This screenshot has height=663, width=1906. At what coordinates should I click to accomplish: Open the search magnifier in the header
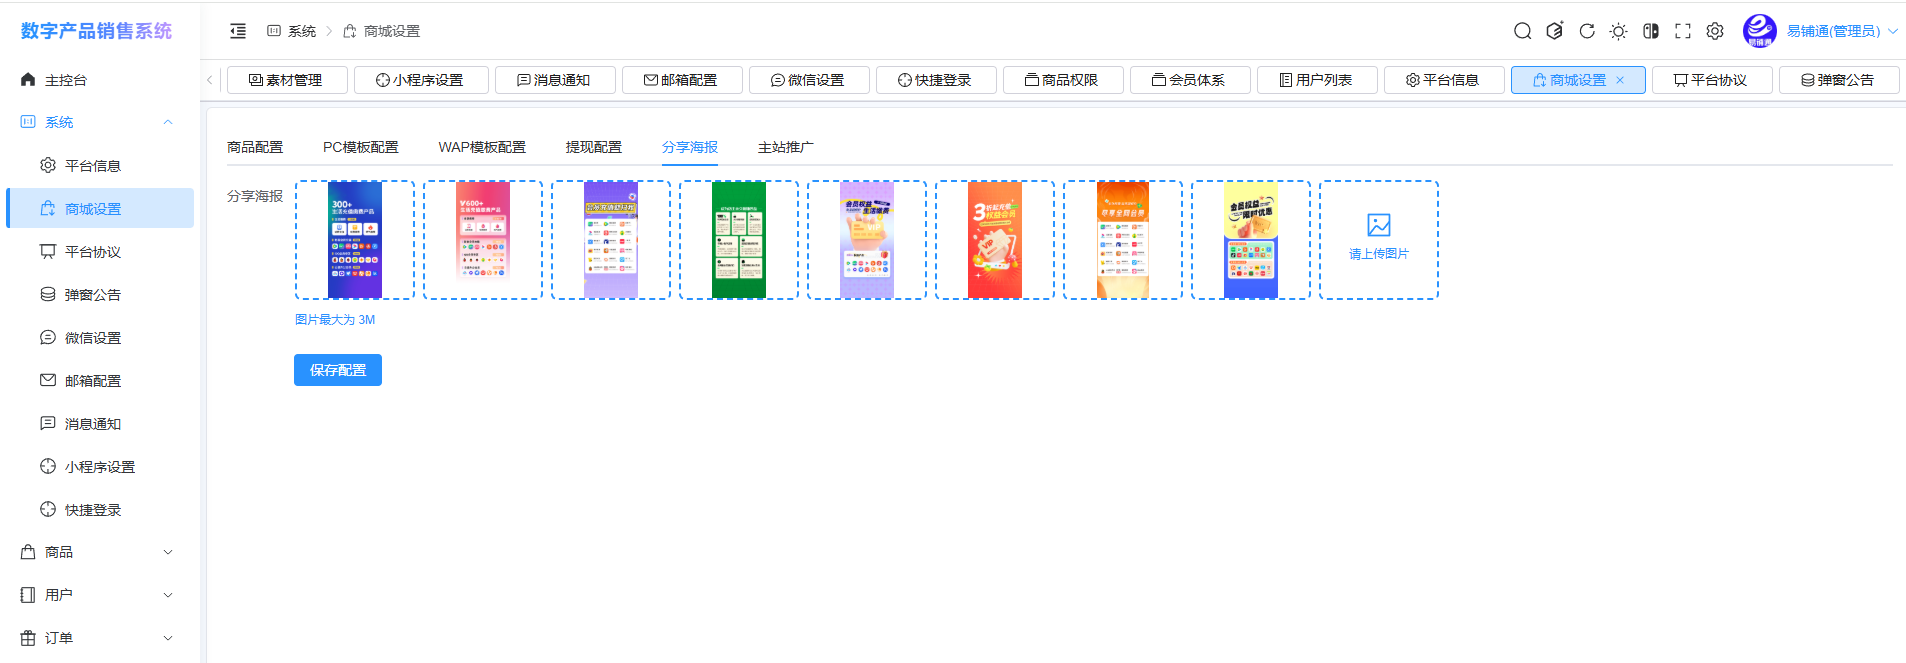(1522, 31)
